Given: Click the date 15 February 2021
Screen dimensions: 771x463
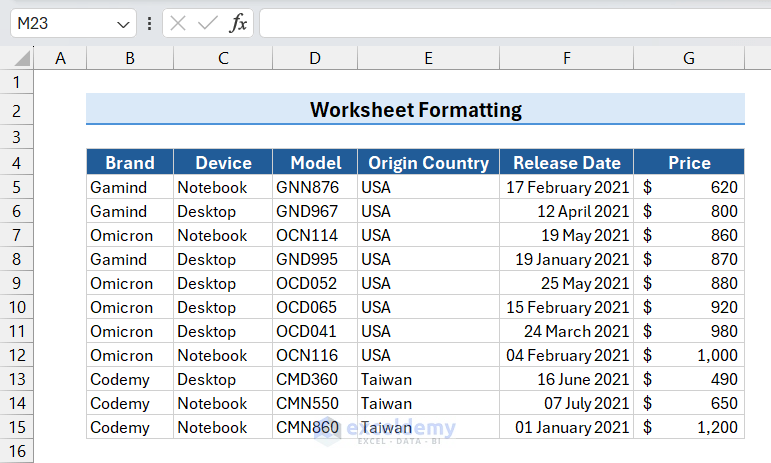Looking at the screenshot, I should [566, 307].
